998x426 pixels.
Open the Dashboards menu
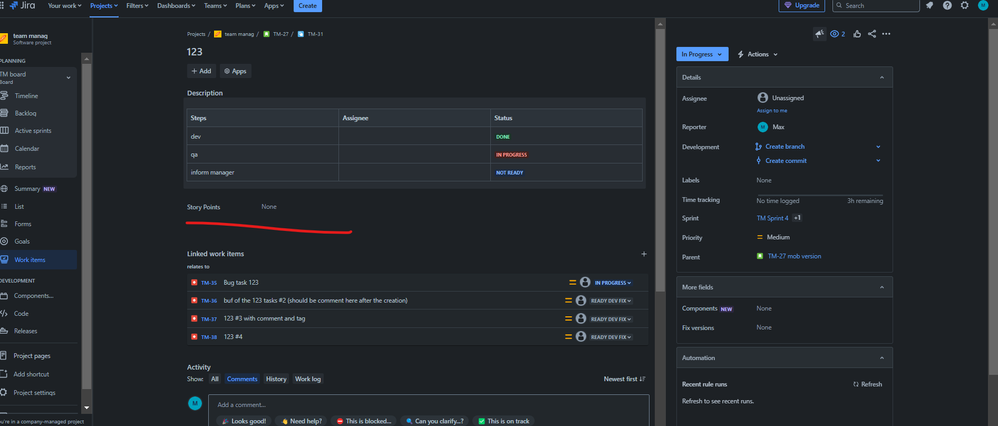pyautogui.click(x=178, y=6)
